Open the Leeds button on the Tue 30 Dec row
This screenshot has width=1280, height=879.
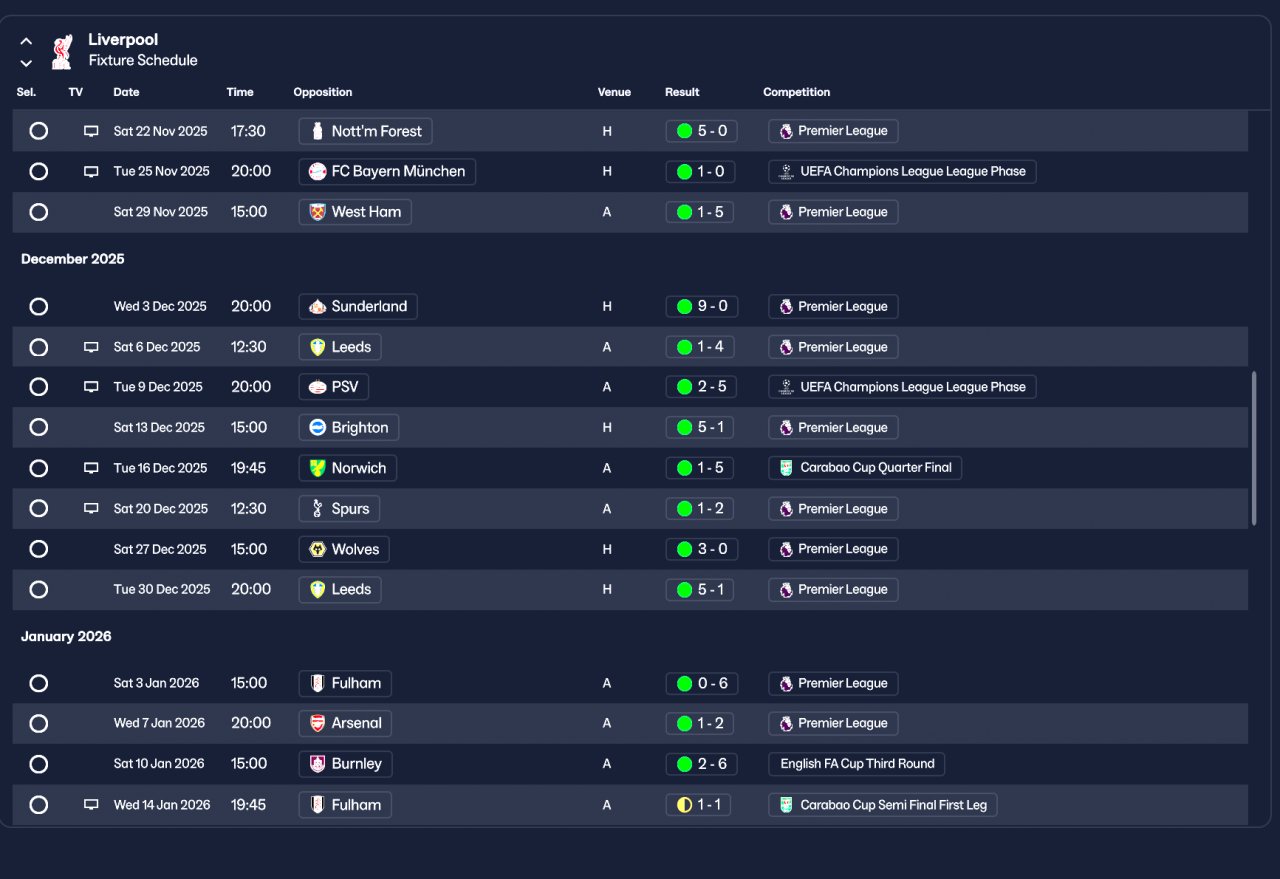[x=340, y=589]
